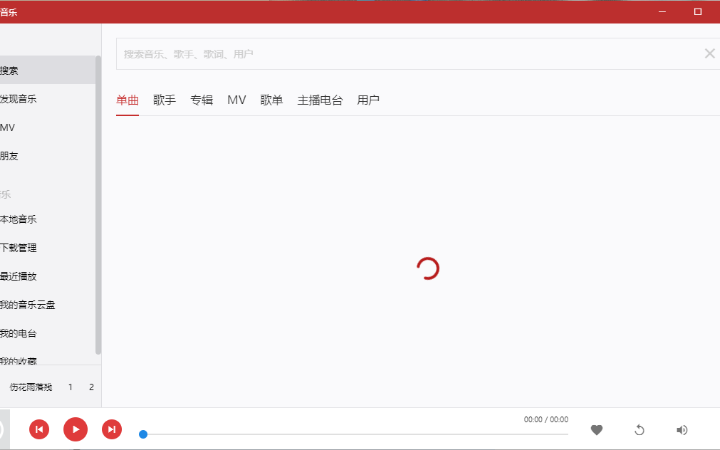The width and height of the screenshot is (720, 450).
Task: Select the 单曲 tab
Action: click(127, 100)
